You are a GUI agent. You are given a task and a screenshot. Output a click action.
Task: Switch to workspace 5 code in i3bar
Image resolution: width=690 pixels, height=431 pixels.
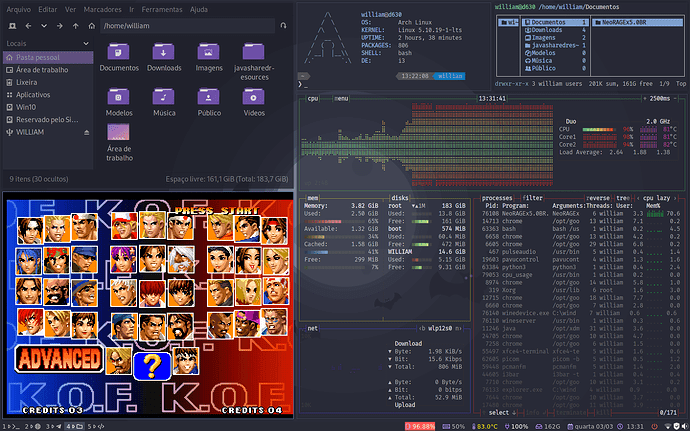pos(95,426)
